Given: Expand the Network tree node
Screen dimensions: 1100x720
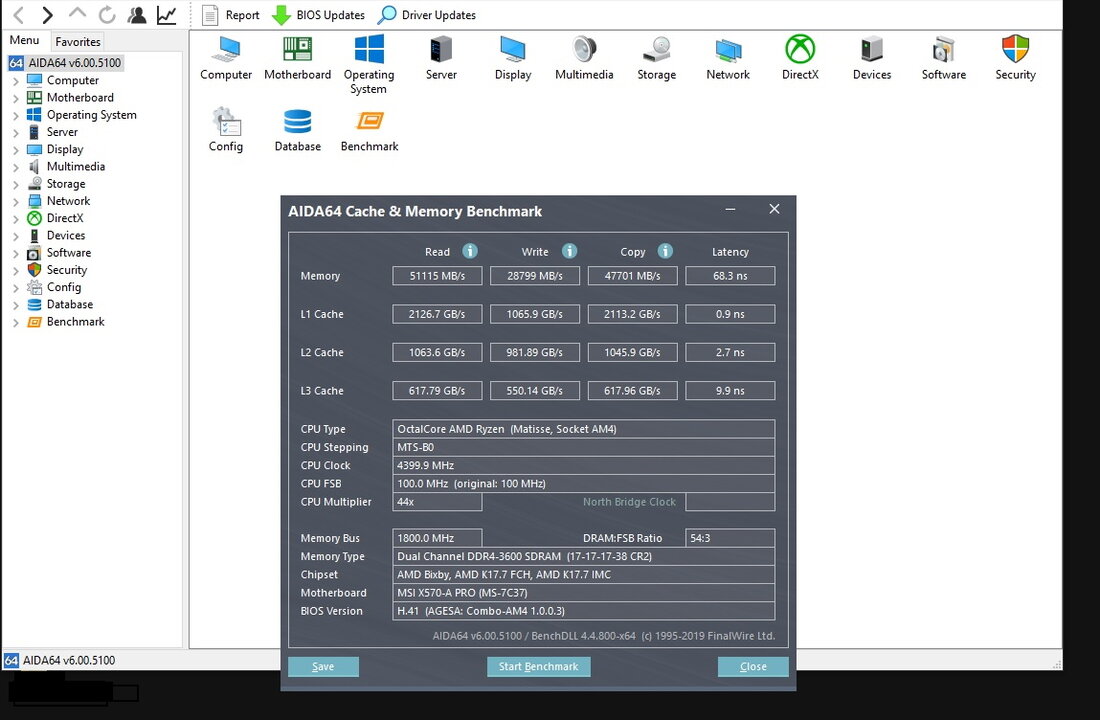Looking at the screenshot, I should tap(15, 201).
